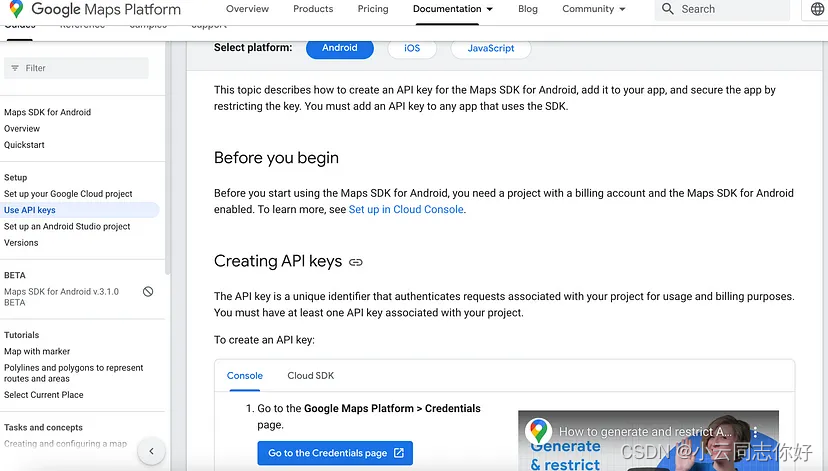Image resolution: width=828 pixels, height=471 pixels.
Task: Open Set up your Google Cloud project
Action: (x=68, y=194)
